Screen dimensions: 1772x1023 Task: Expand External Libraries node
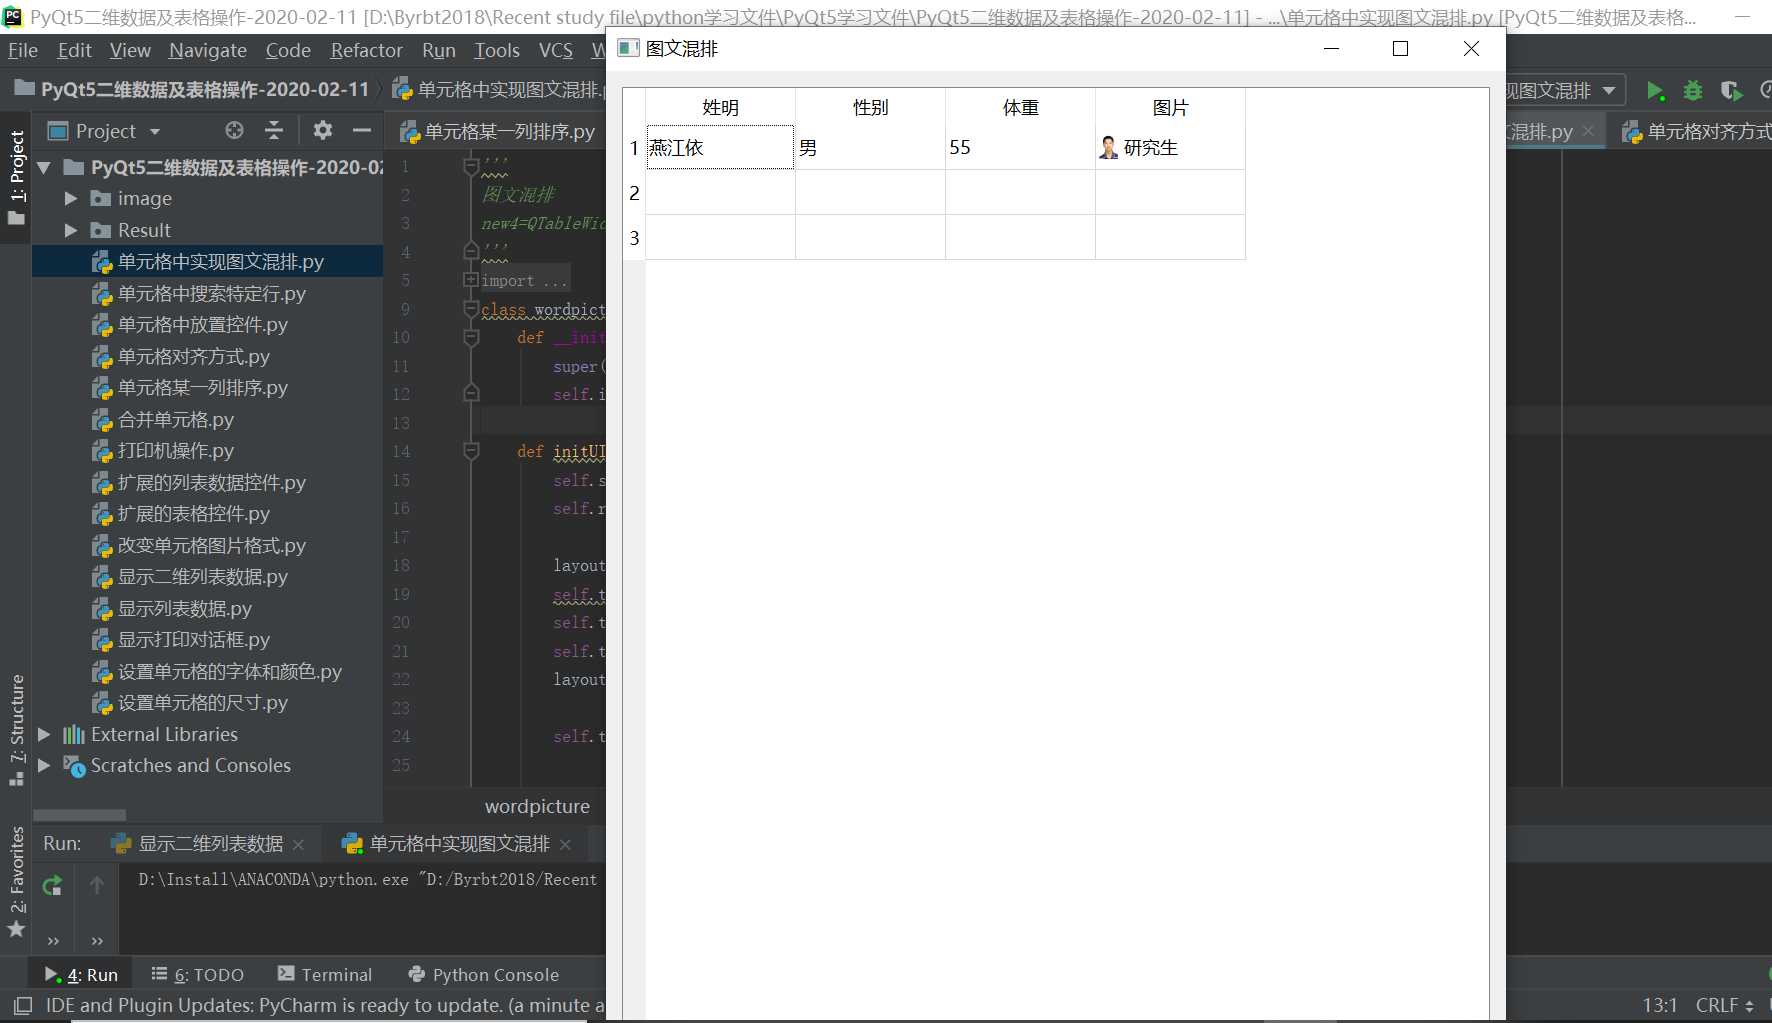point(44,734)
